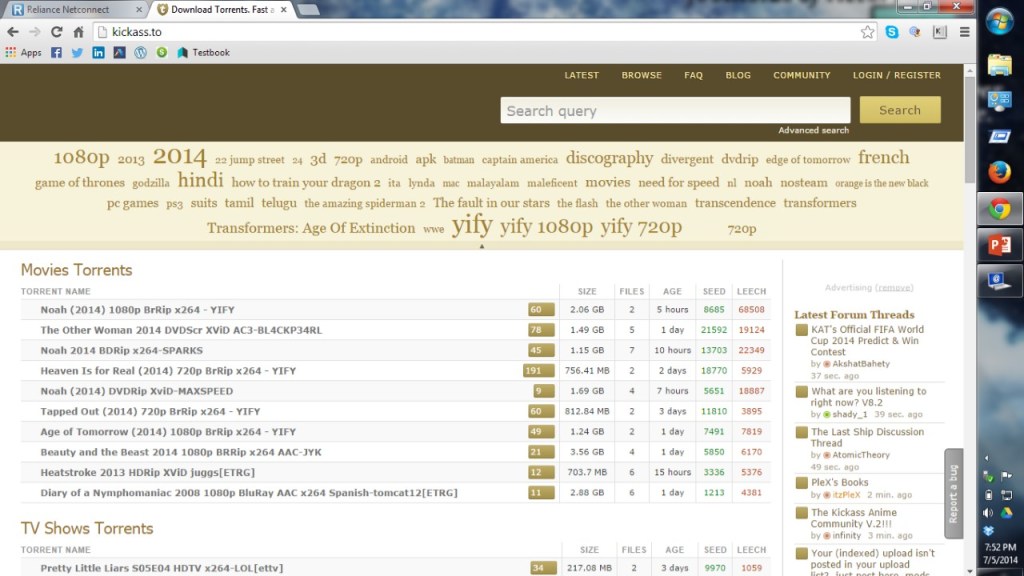Click the Report a bug side tab
Image resolution: width=1024 pixels, height=576 pixels.
click(x=953, y=493)
